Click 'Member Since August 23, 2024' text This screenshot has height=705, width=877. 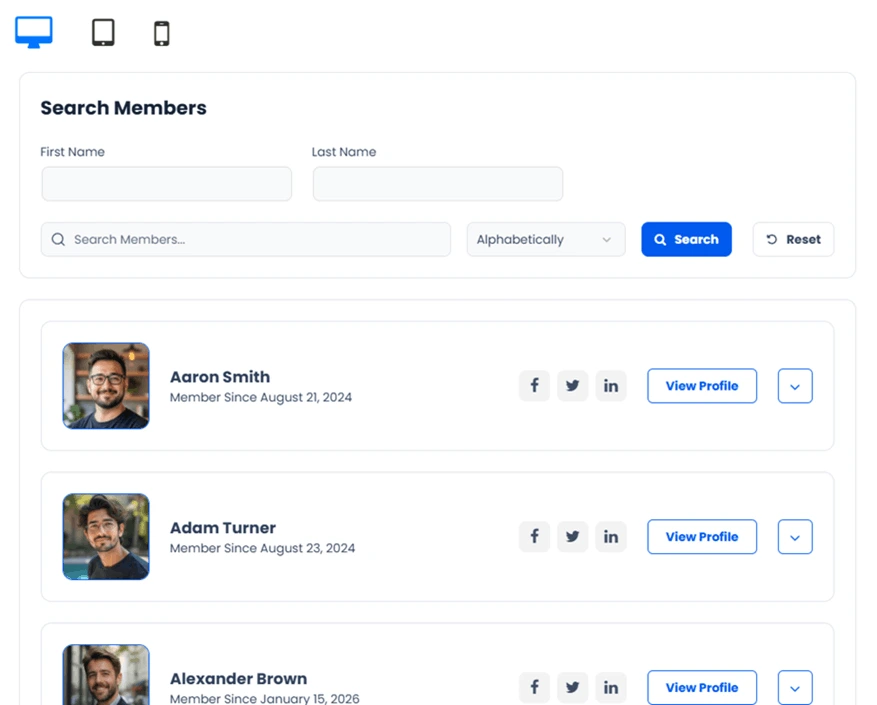coord(262,548)
